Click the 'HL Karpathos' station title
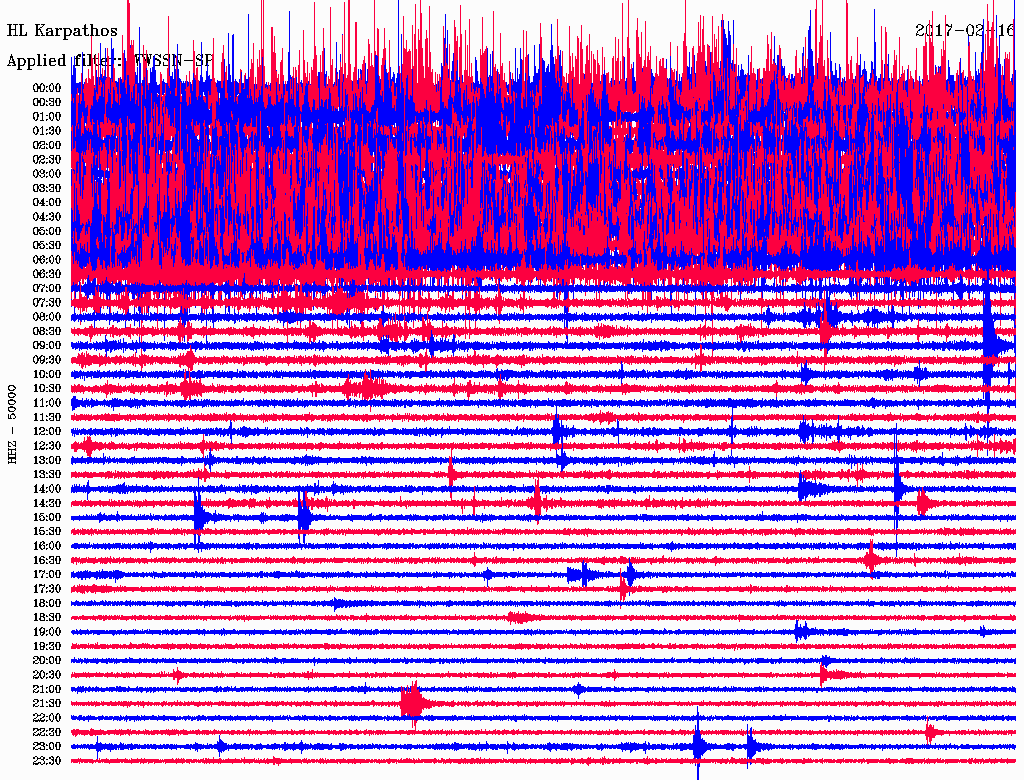The height and width of the screenshot is (780, 1024). [62, 31]
